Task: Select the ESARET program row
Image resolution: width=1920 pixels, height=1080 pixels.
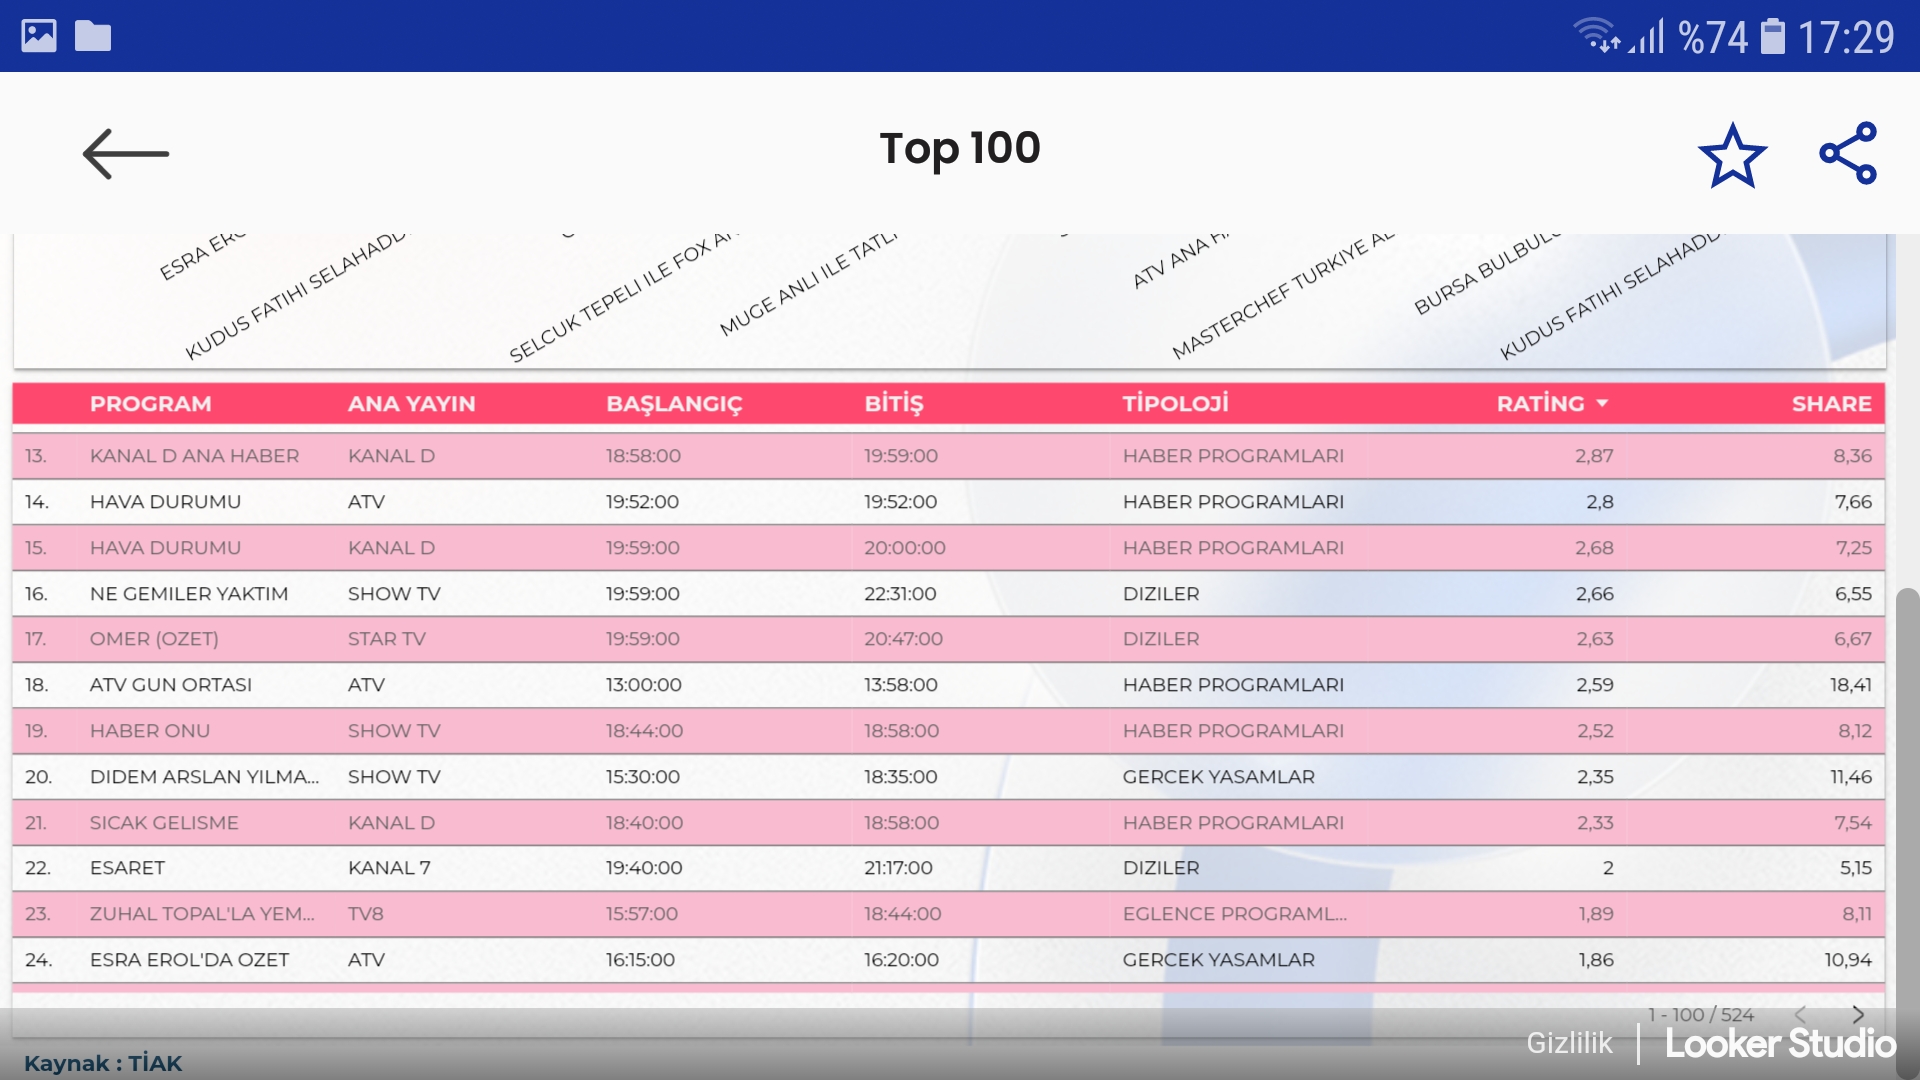Action: pyautogui.click(x=127, y=868)
